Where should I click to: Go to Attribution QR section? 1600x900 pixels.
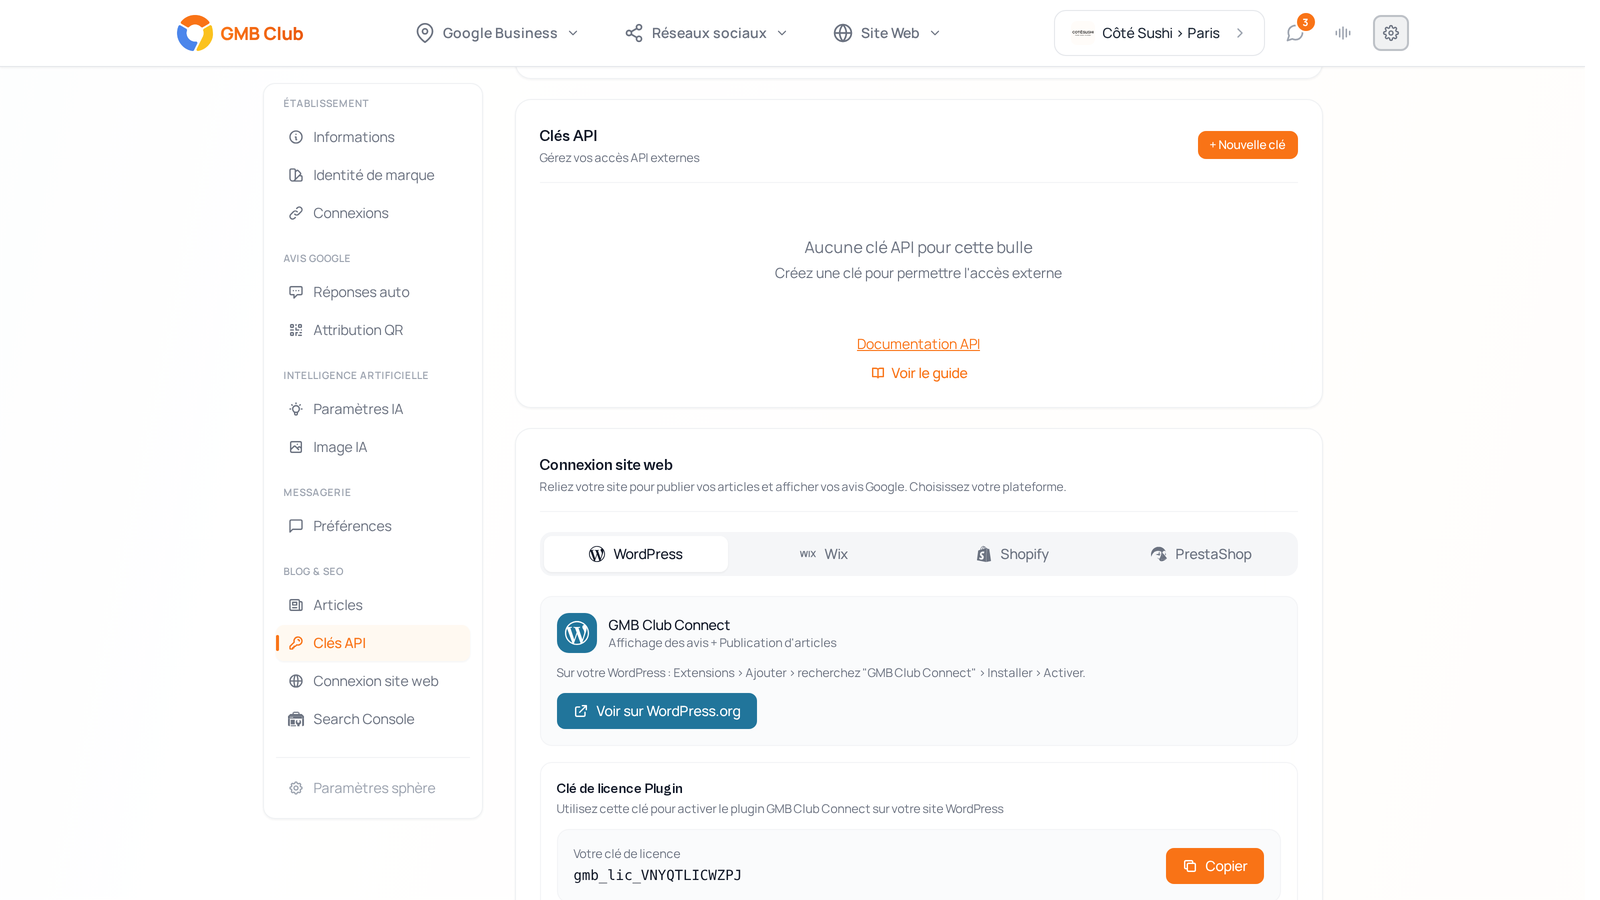point(373,330)
